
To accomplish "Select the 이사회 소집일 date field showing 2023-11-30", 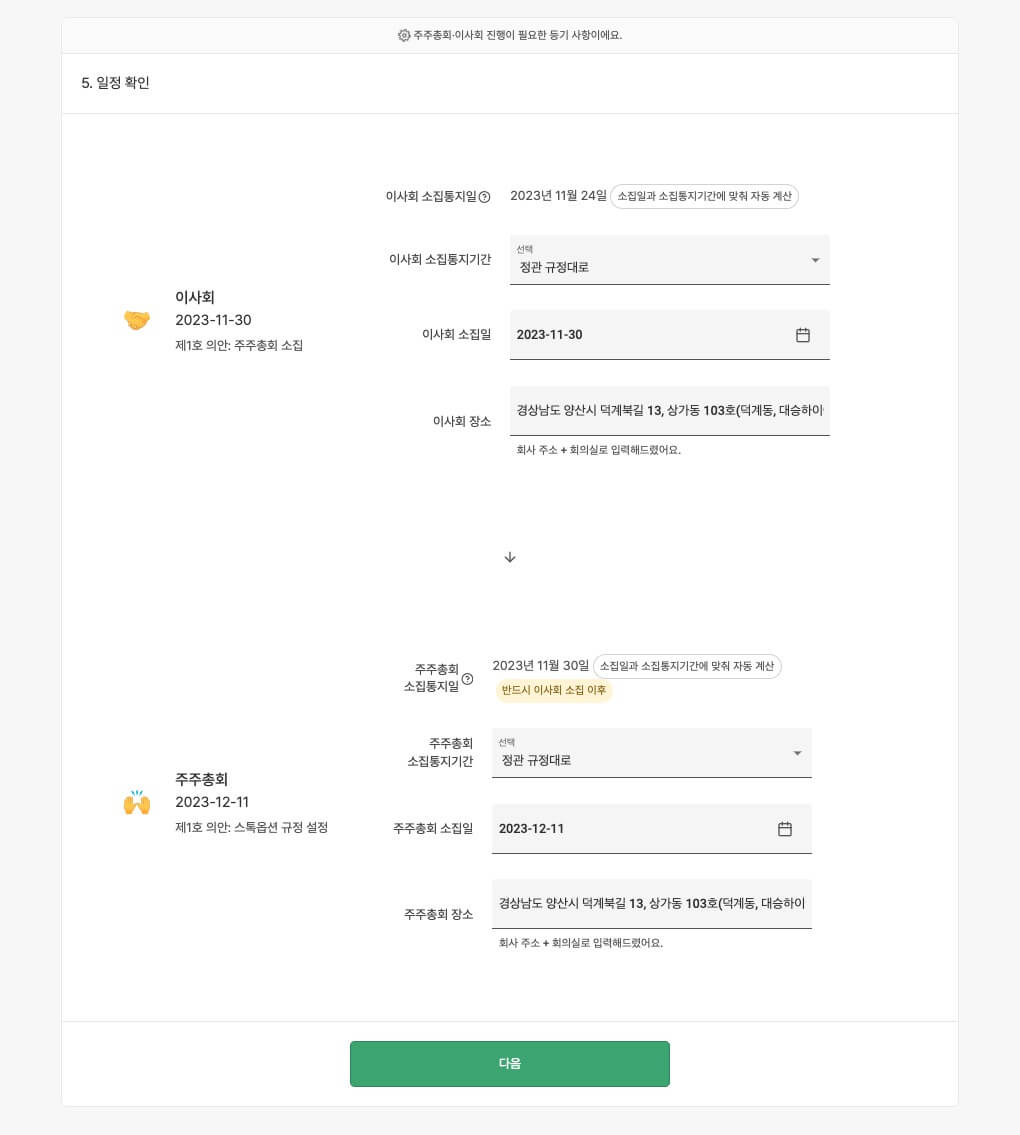I will (650, 335).
